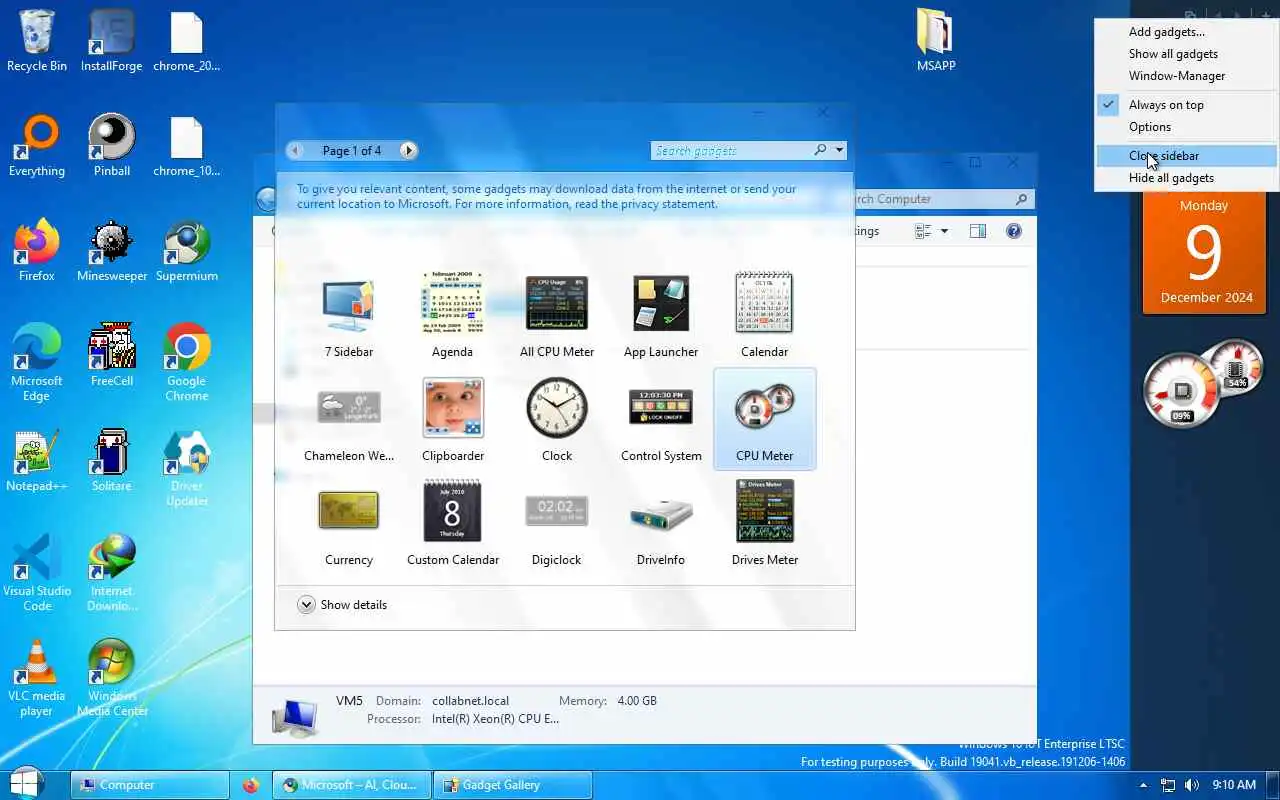Select the CPU Meter gadget
The image size is (1280, 800).
tap(765, 419)
